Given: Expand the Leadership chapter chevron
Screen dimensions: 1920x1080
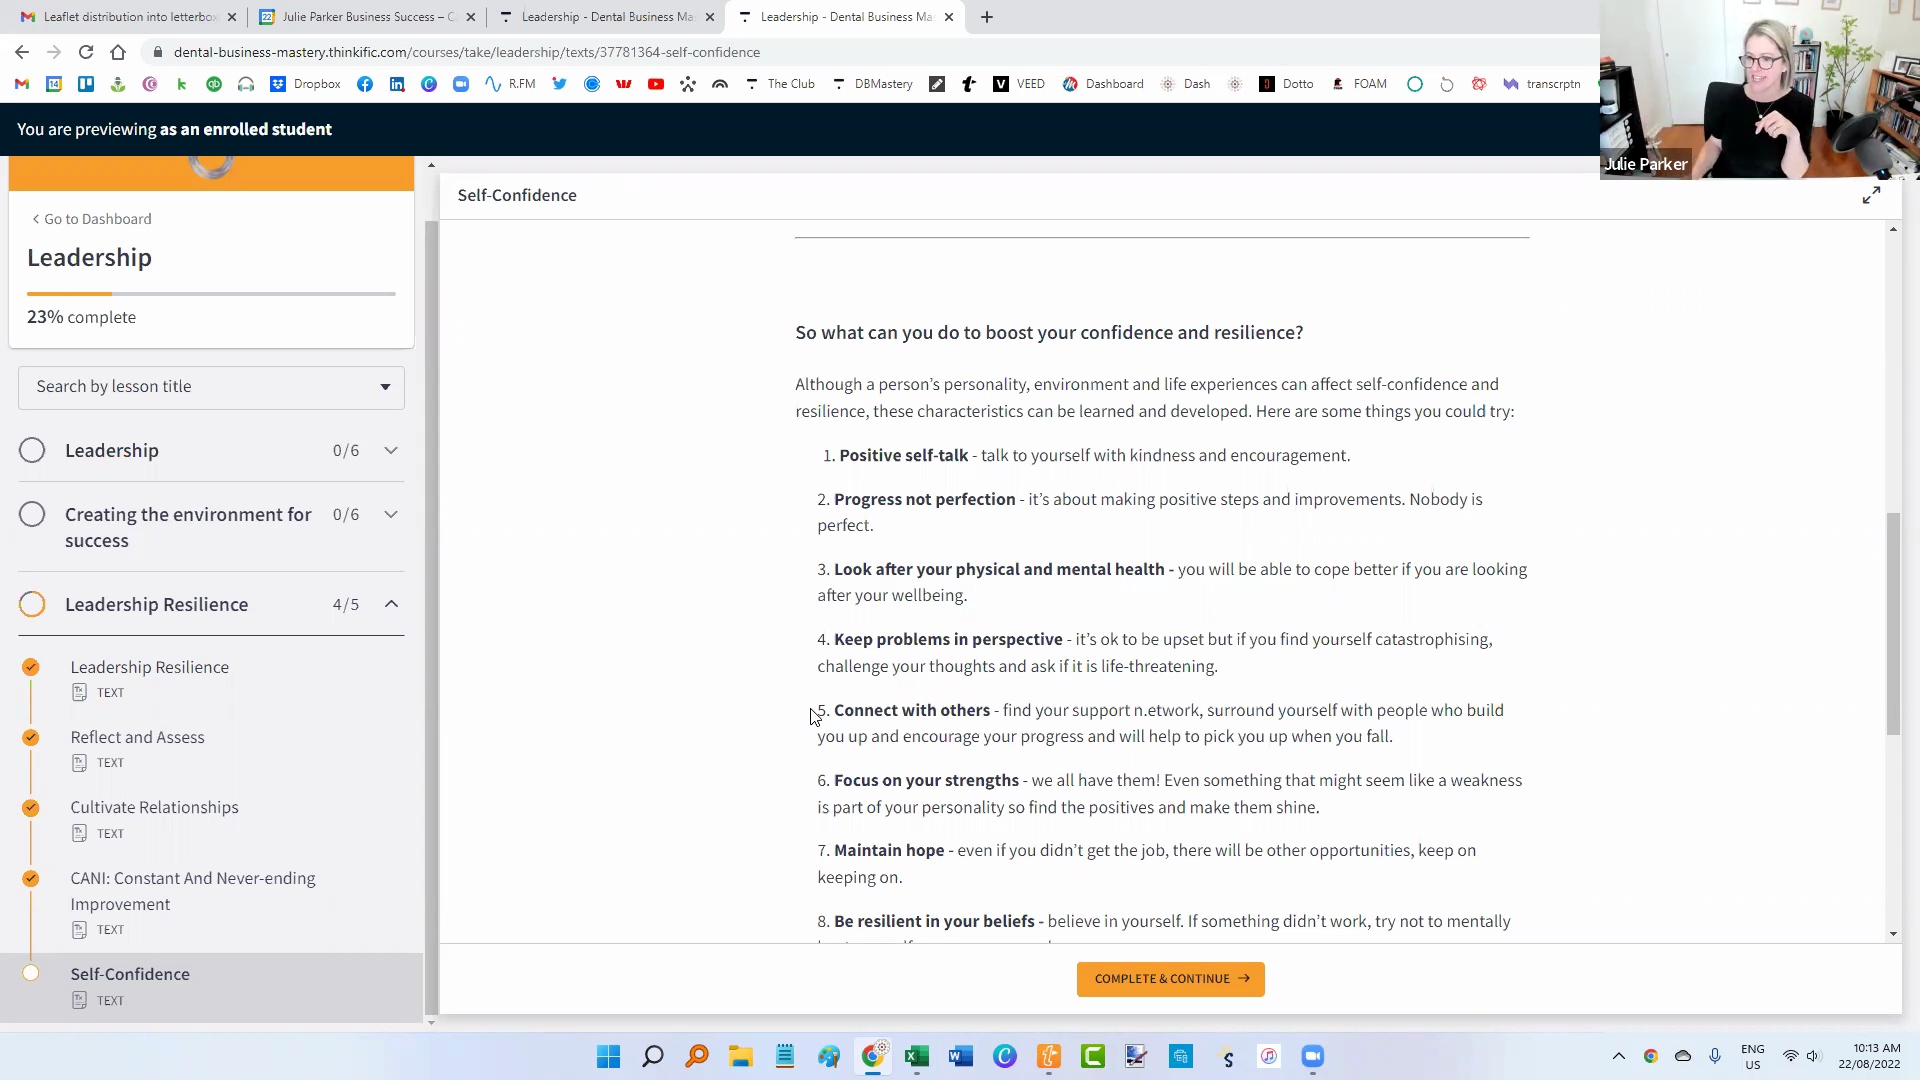Looking at the screenshot, I should tap(391, 450).
